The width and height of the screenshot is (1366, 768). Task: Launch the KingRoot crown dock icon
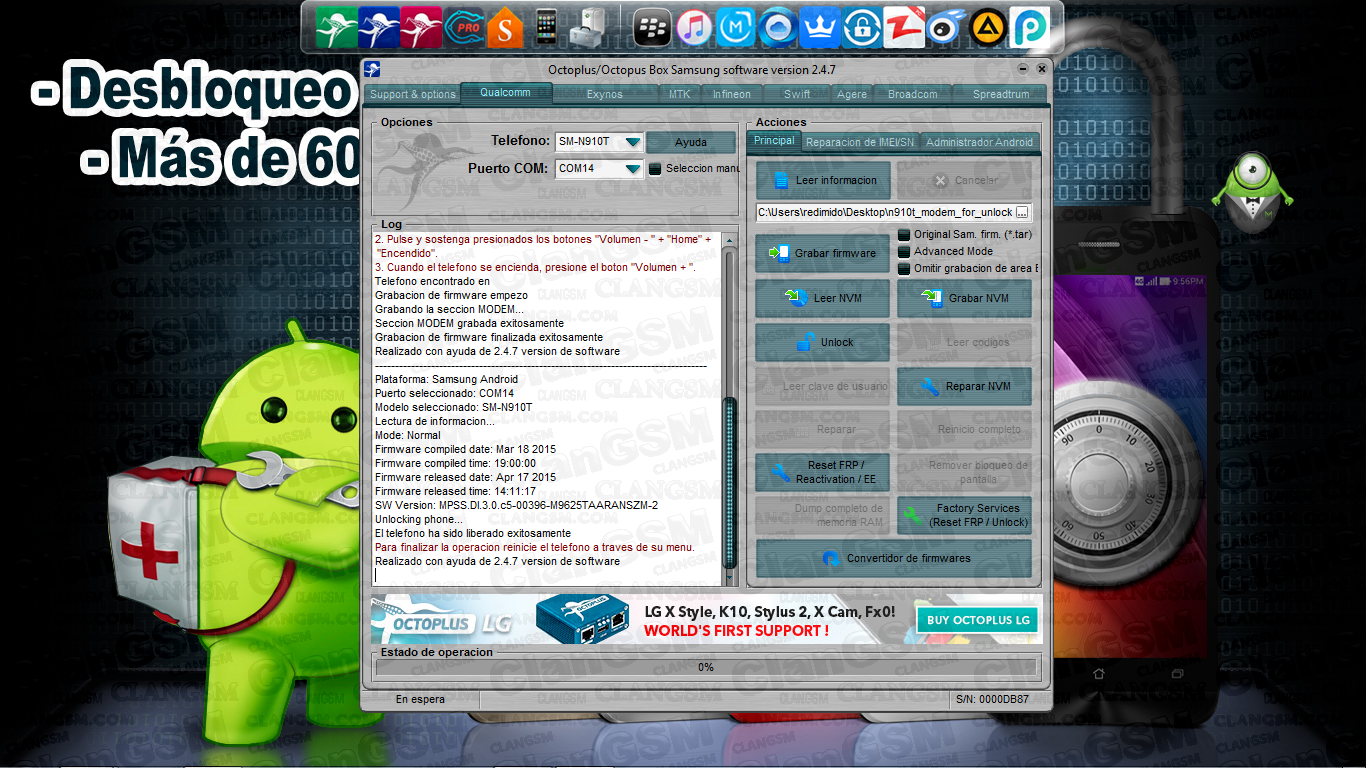(x=819, y=27)
